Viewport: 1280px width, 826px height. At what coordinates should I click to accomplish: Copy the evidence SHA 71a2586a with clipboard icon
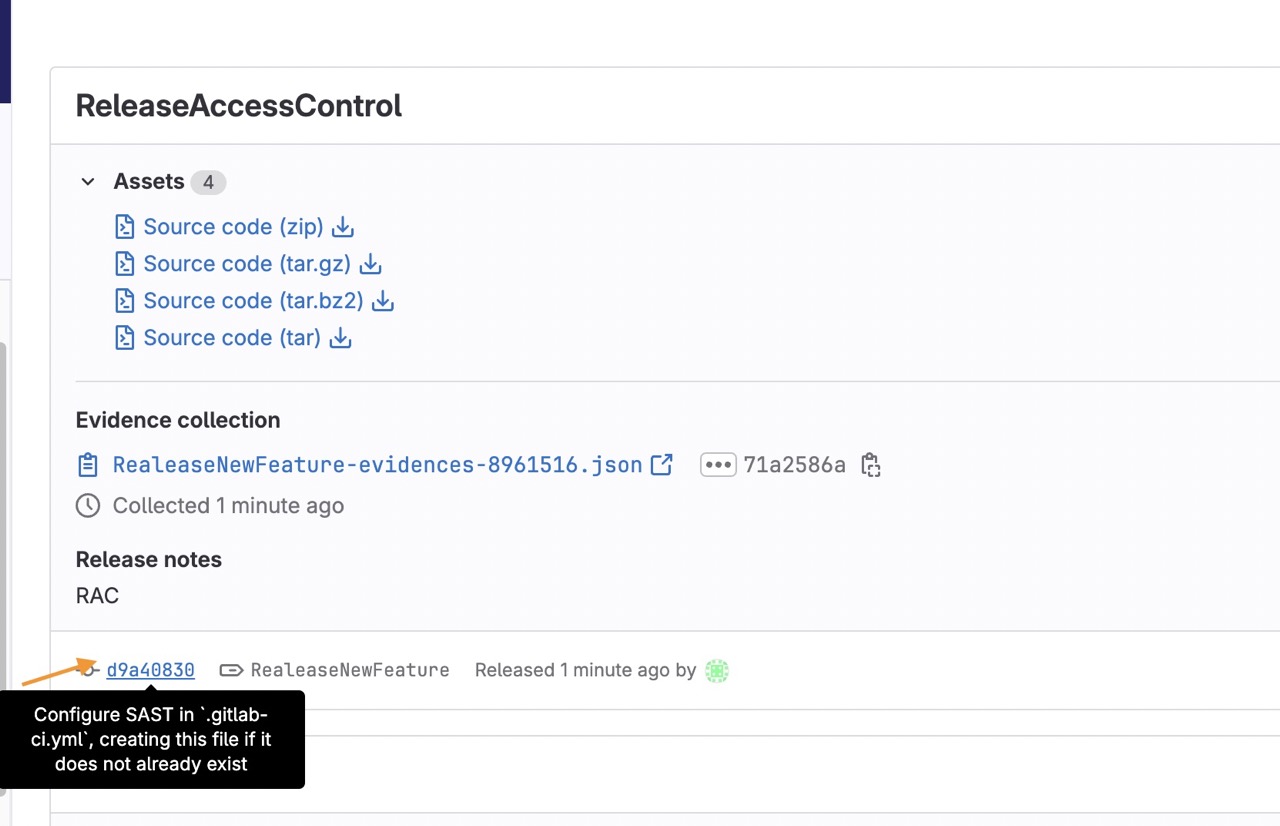click(x=871, y=465)
